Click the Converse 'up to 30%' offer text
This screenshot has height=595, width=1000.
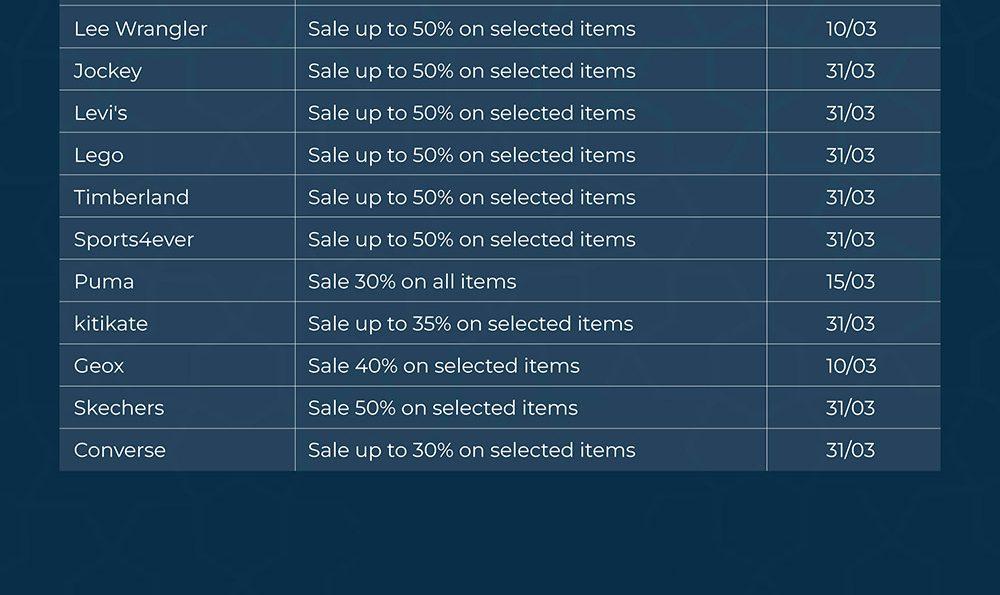[471, 450]
